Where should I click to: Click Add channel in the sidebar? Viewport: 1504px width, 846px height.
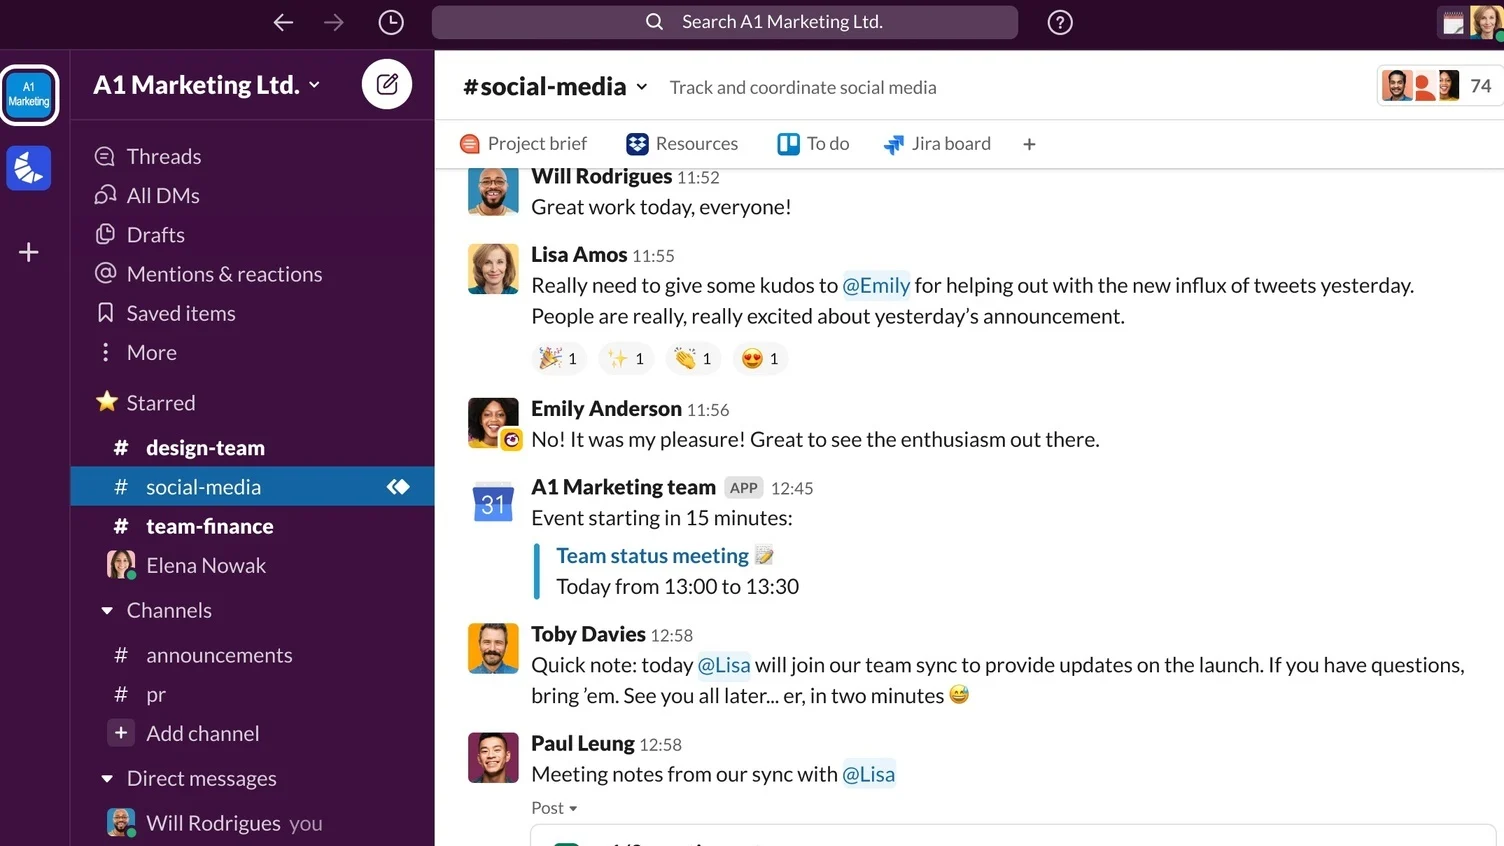point(201,733)
